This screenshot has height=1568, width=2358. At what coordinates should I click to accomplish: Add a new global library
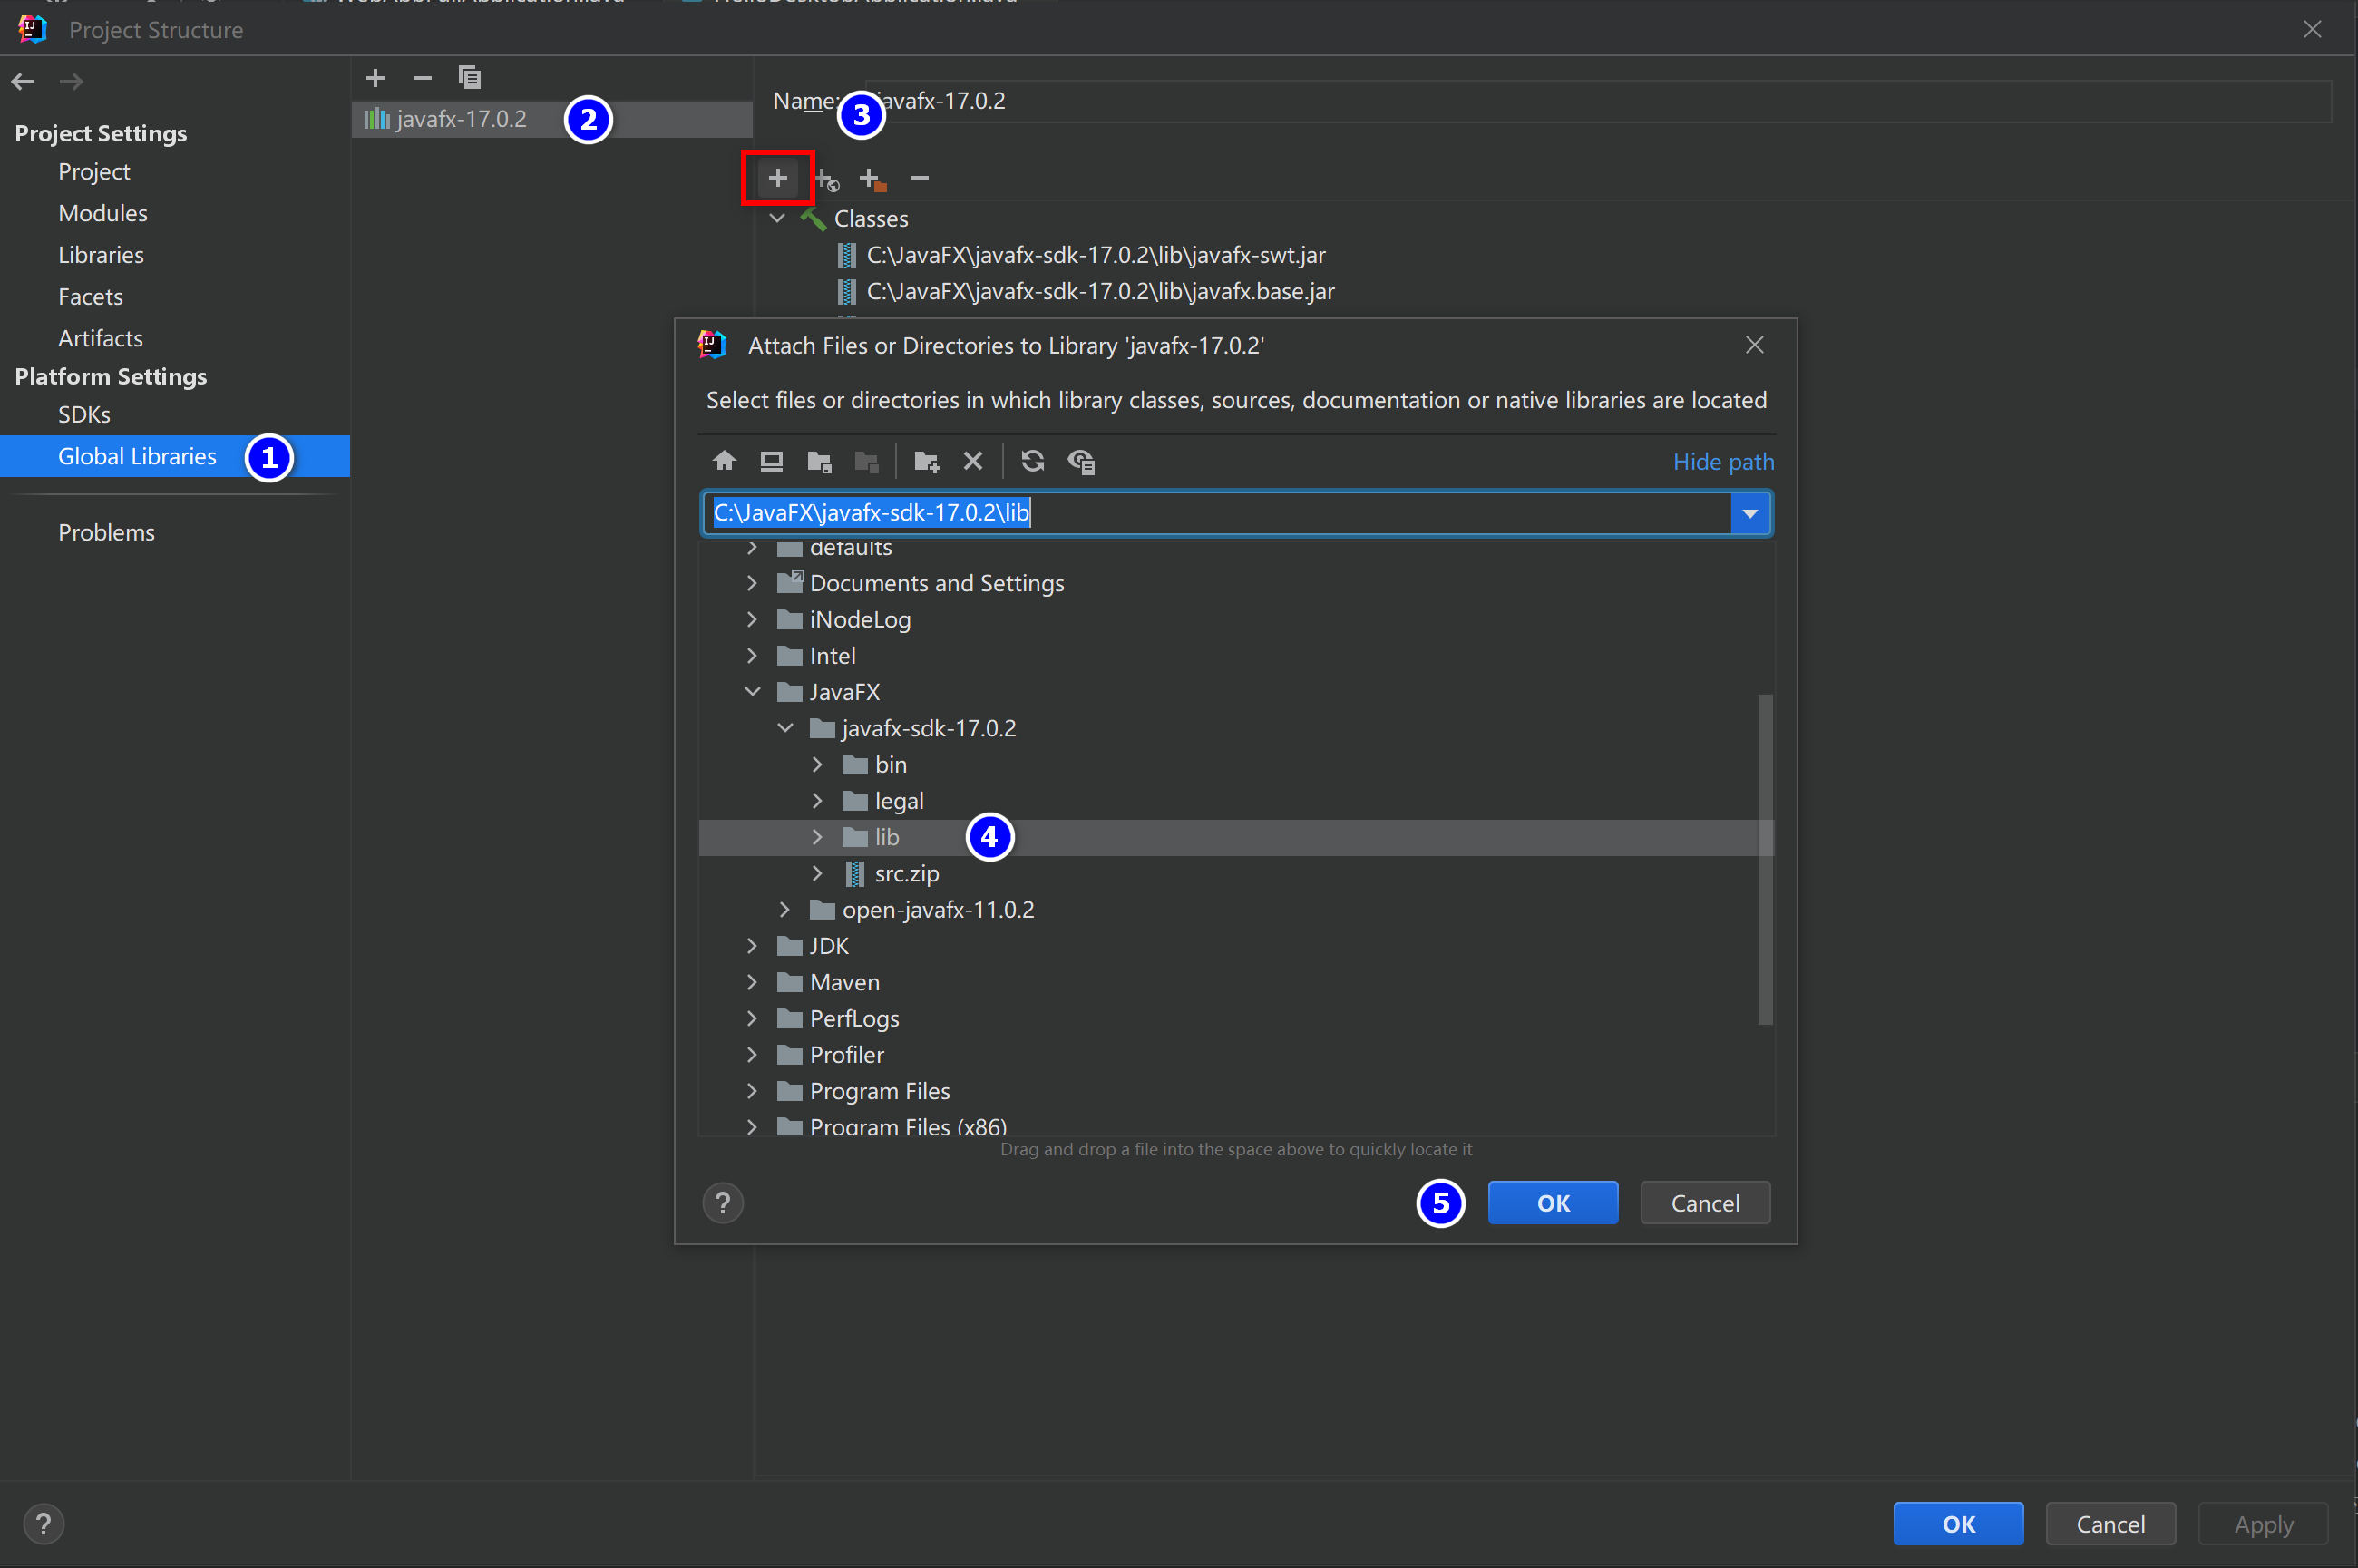(x=375, y=77)
